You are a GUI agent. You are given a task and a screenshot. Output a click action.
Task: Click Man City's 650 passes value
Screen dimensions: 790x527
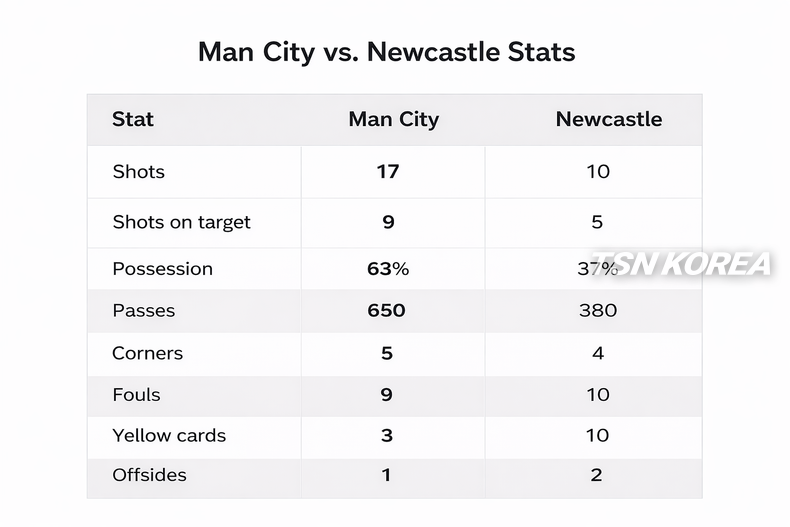tap(387, 311)
